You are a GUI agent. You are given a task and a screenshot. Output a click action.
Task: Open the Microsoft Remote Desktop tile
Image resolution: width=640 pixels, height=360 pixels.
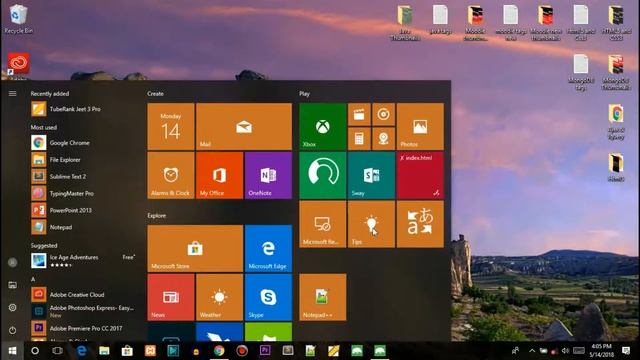point(322,224)
